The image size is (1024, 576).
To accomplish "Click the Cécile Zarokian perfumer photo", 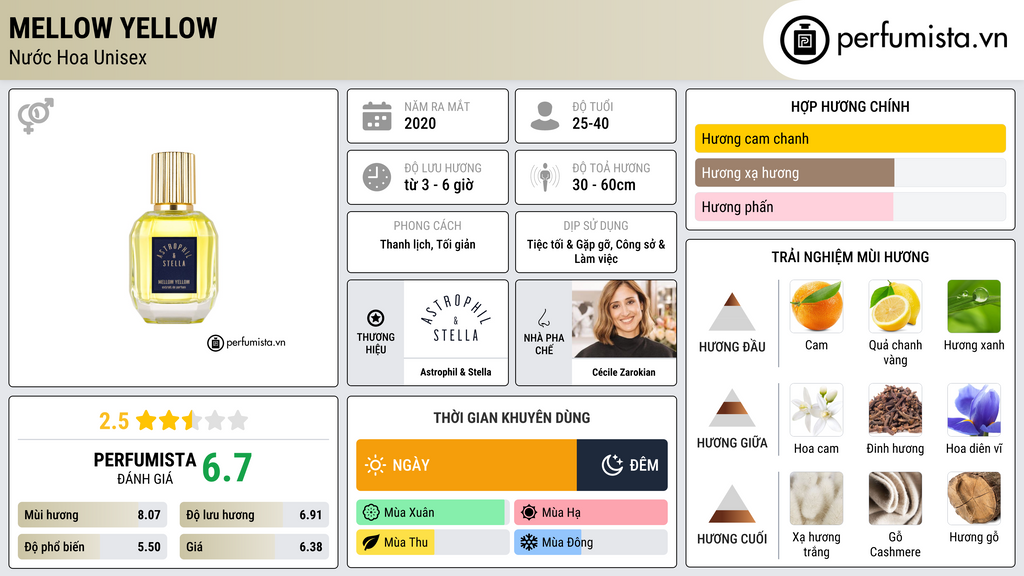I will 624,319.
